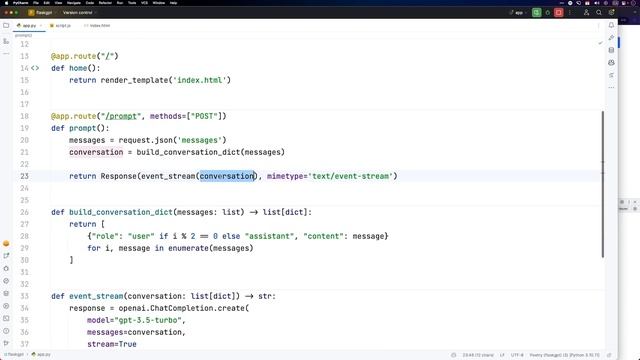Image resolution: width=640 pixels, height=360 pixels.
Task: Open Notifications bell in right sidebar
Action: (x=611, y=25)
